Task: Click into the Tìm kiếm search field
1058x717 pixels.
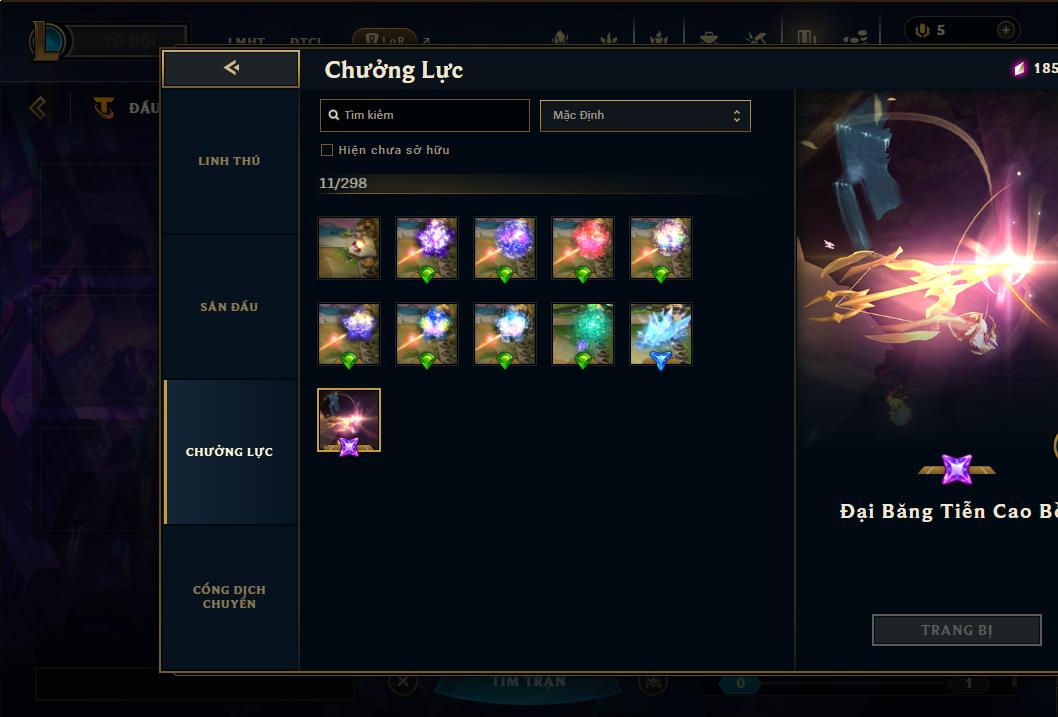Action: [x=424, y=115]
